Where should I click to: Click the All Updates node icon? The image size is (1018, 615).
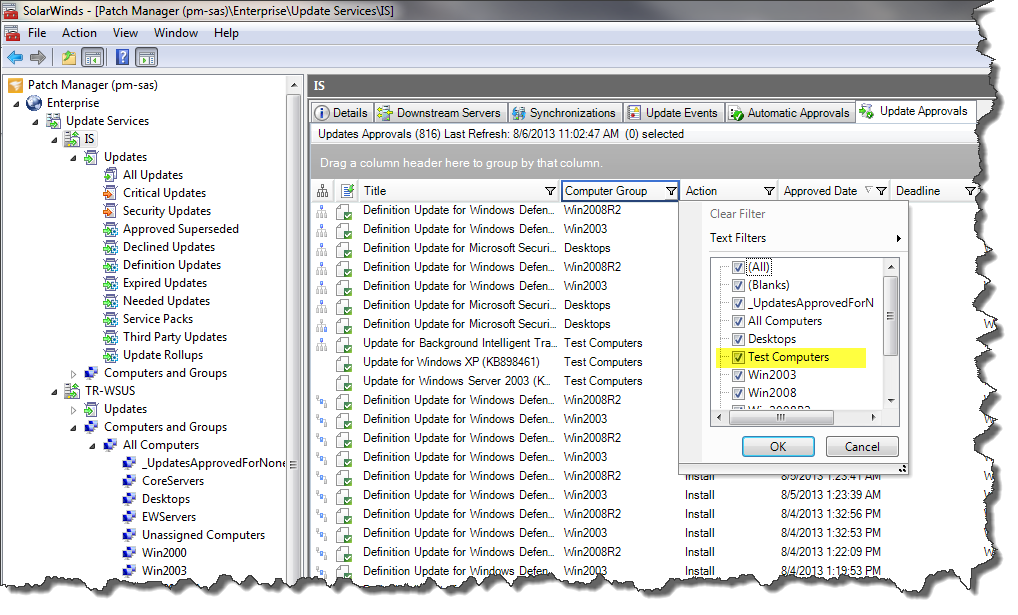point(110,175)
